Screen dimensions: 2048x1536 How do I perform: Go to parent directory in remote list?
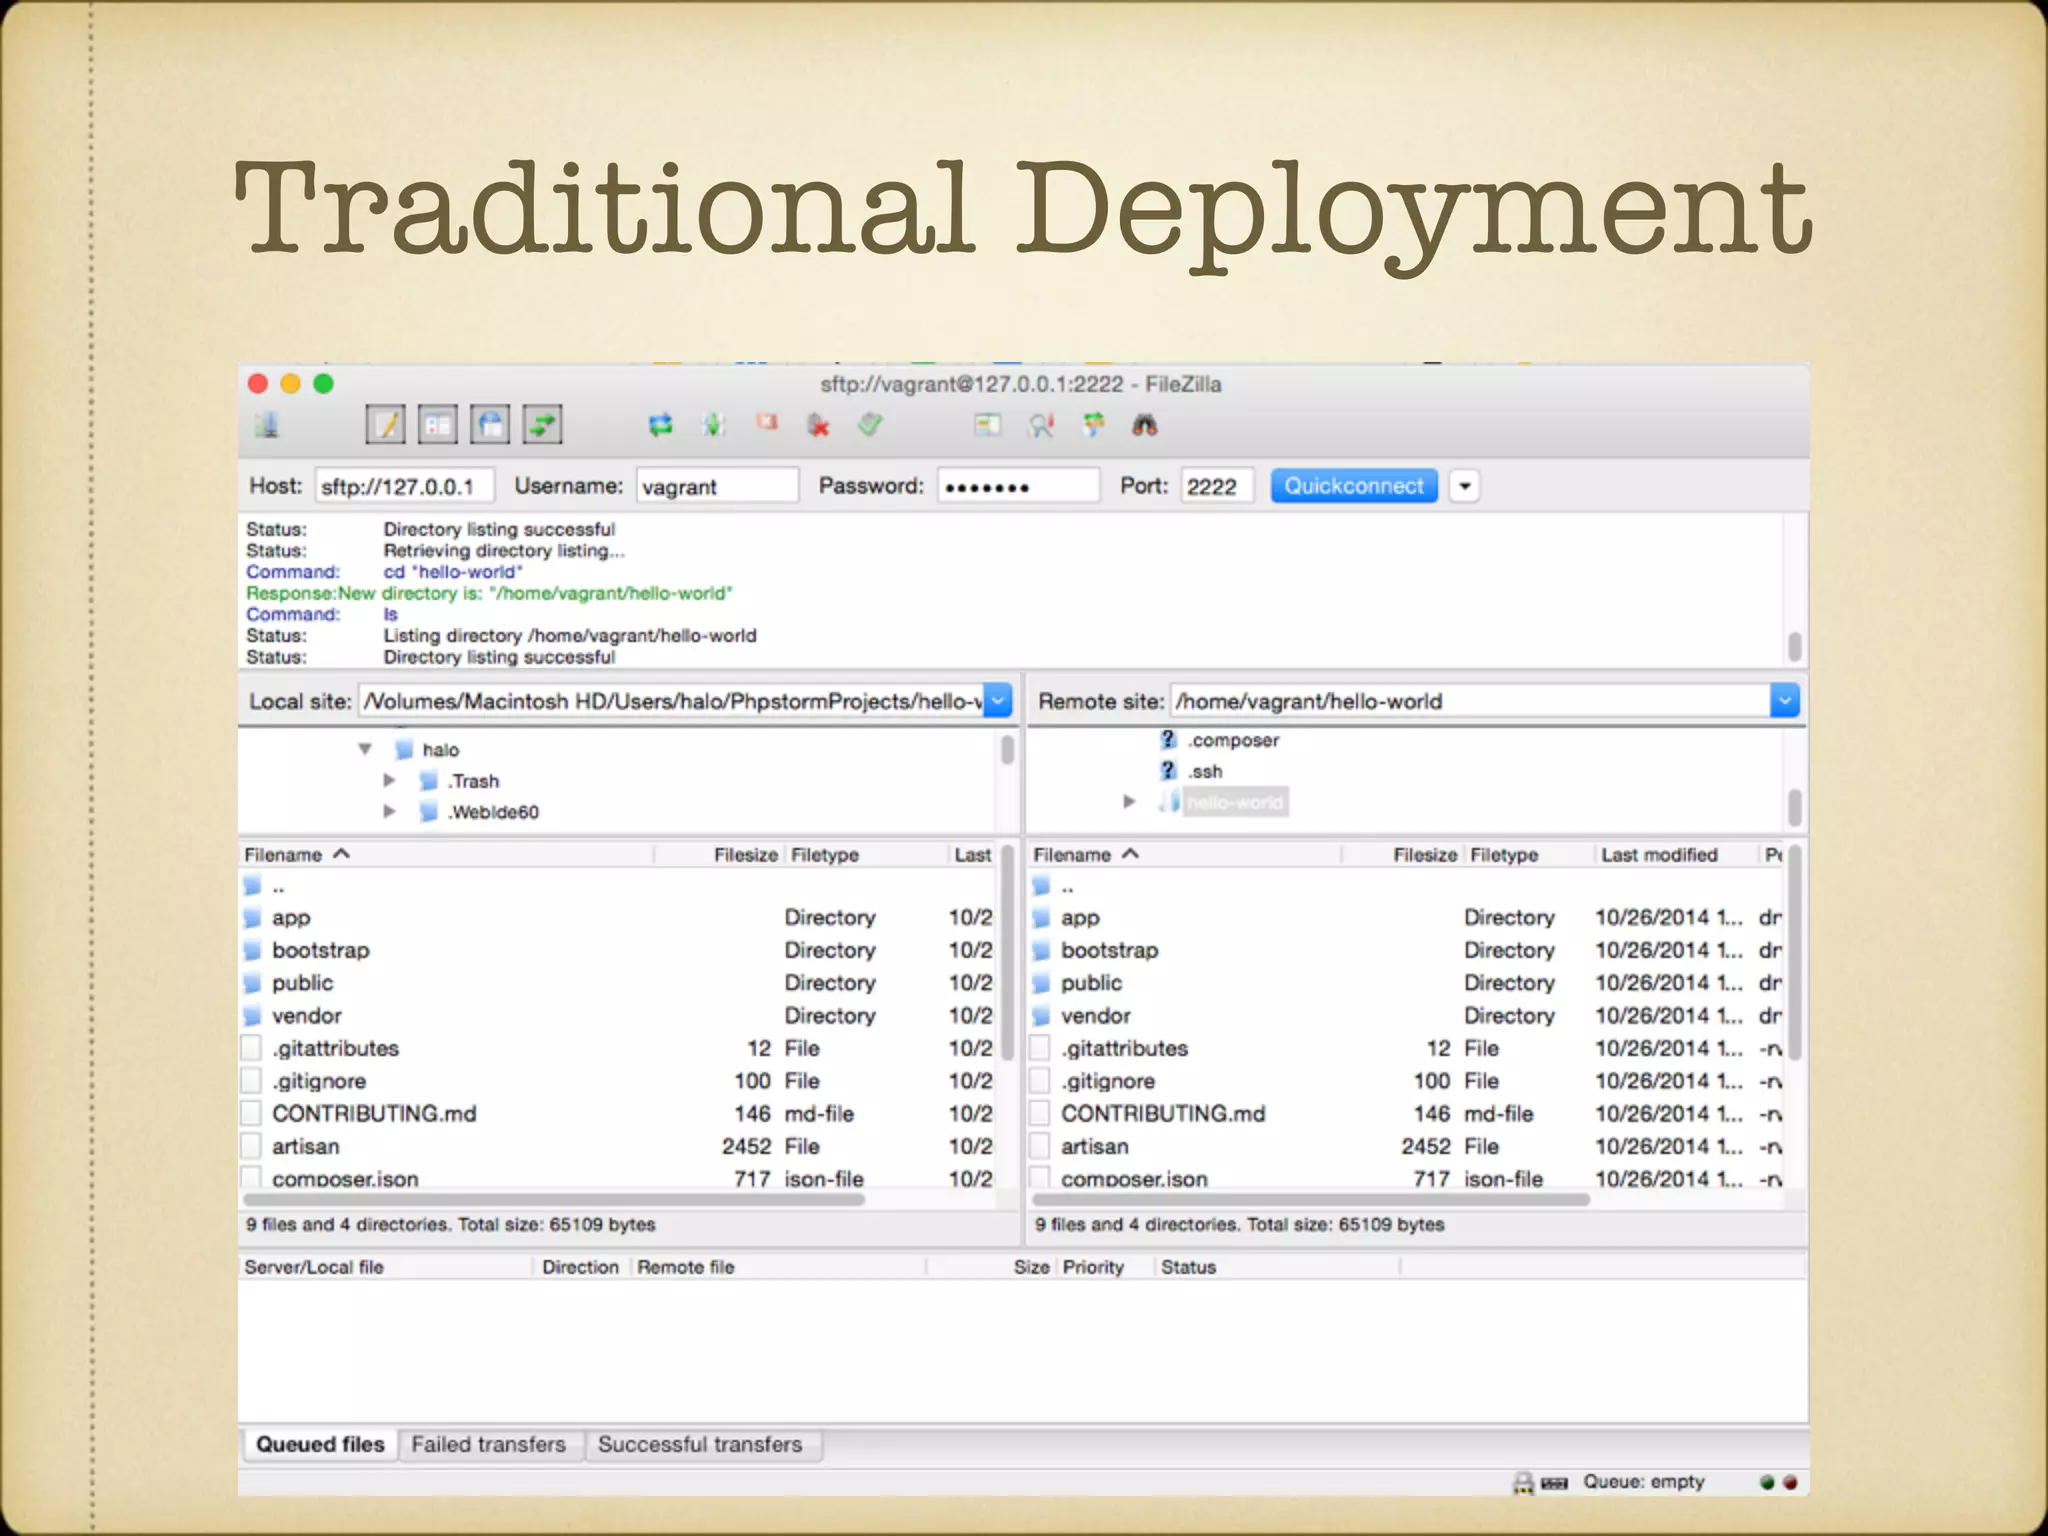[1407, 886]
